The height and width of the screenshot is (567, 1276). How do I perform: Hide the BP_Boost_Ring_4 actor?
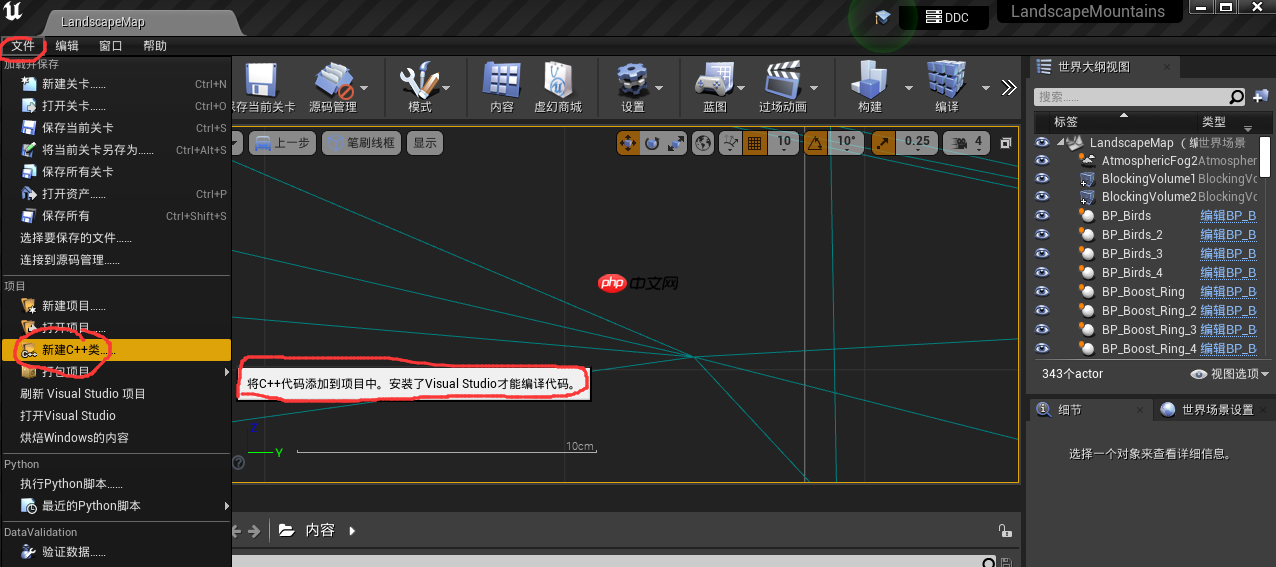[1043, 349]
